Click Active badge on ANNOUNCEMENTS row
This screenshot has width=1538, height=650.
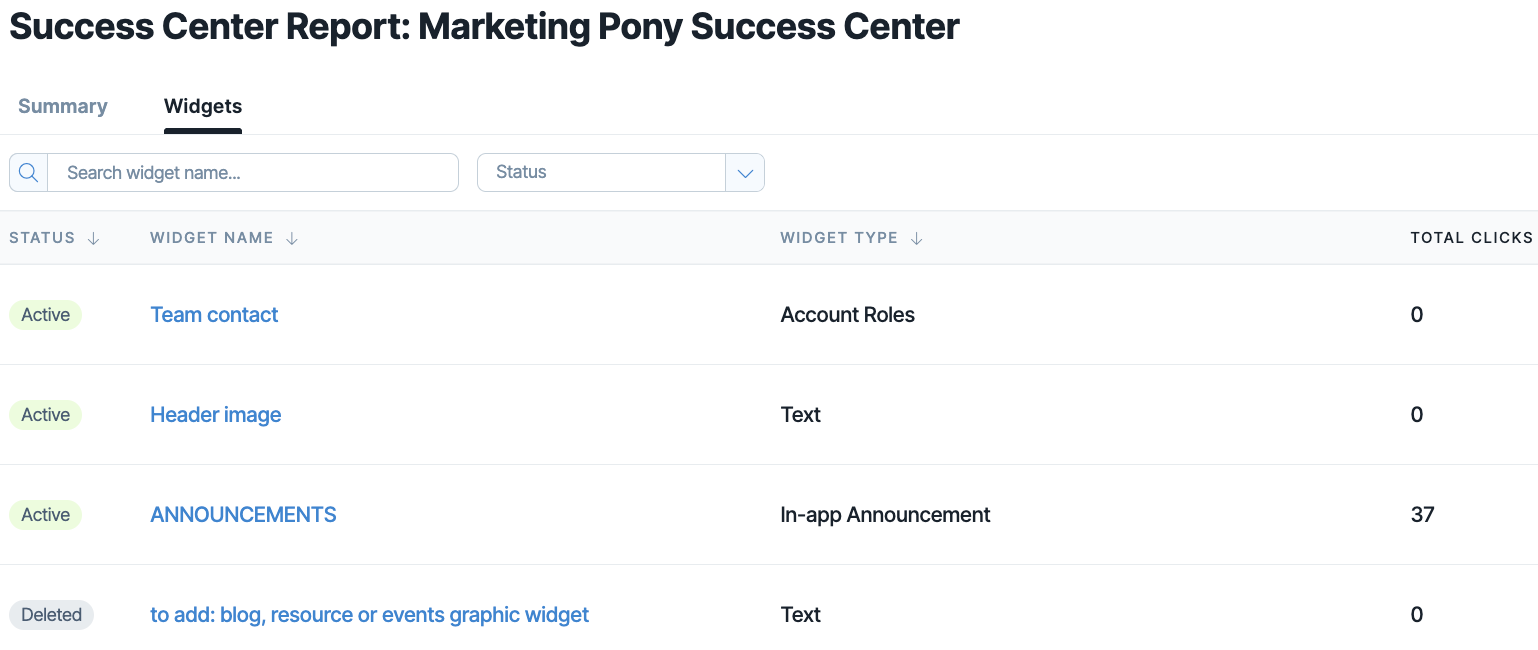pos(46,514)
